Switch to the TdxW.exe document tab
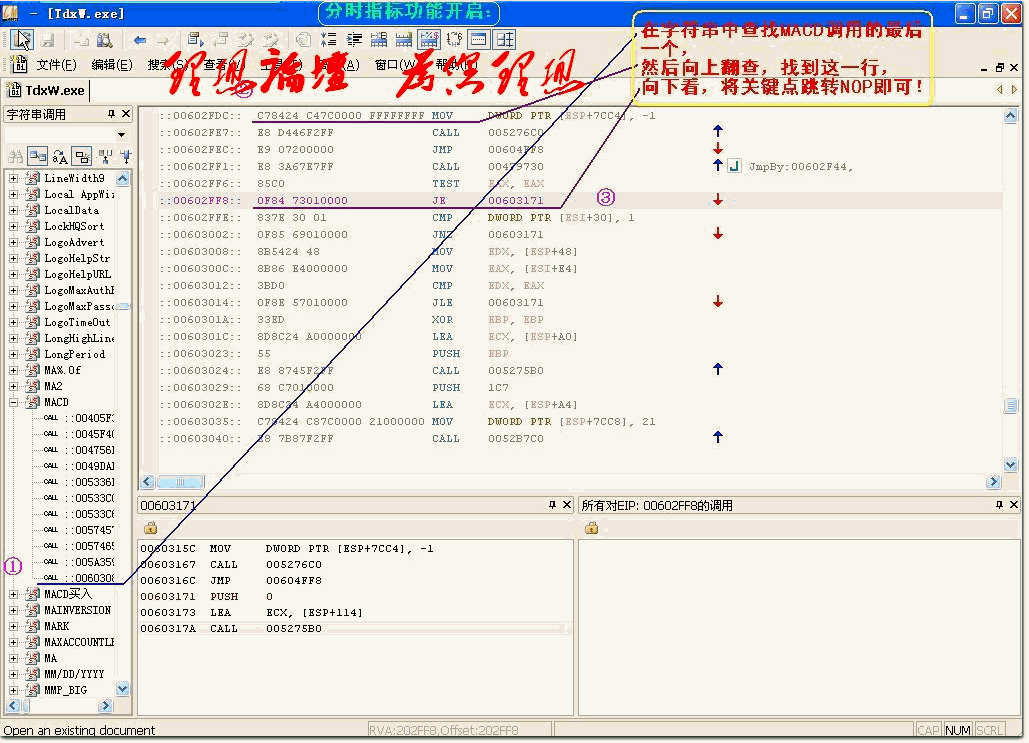The image size is (1029, 743). coord(47,90)
